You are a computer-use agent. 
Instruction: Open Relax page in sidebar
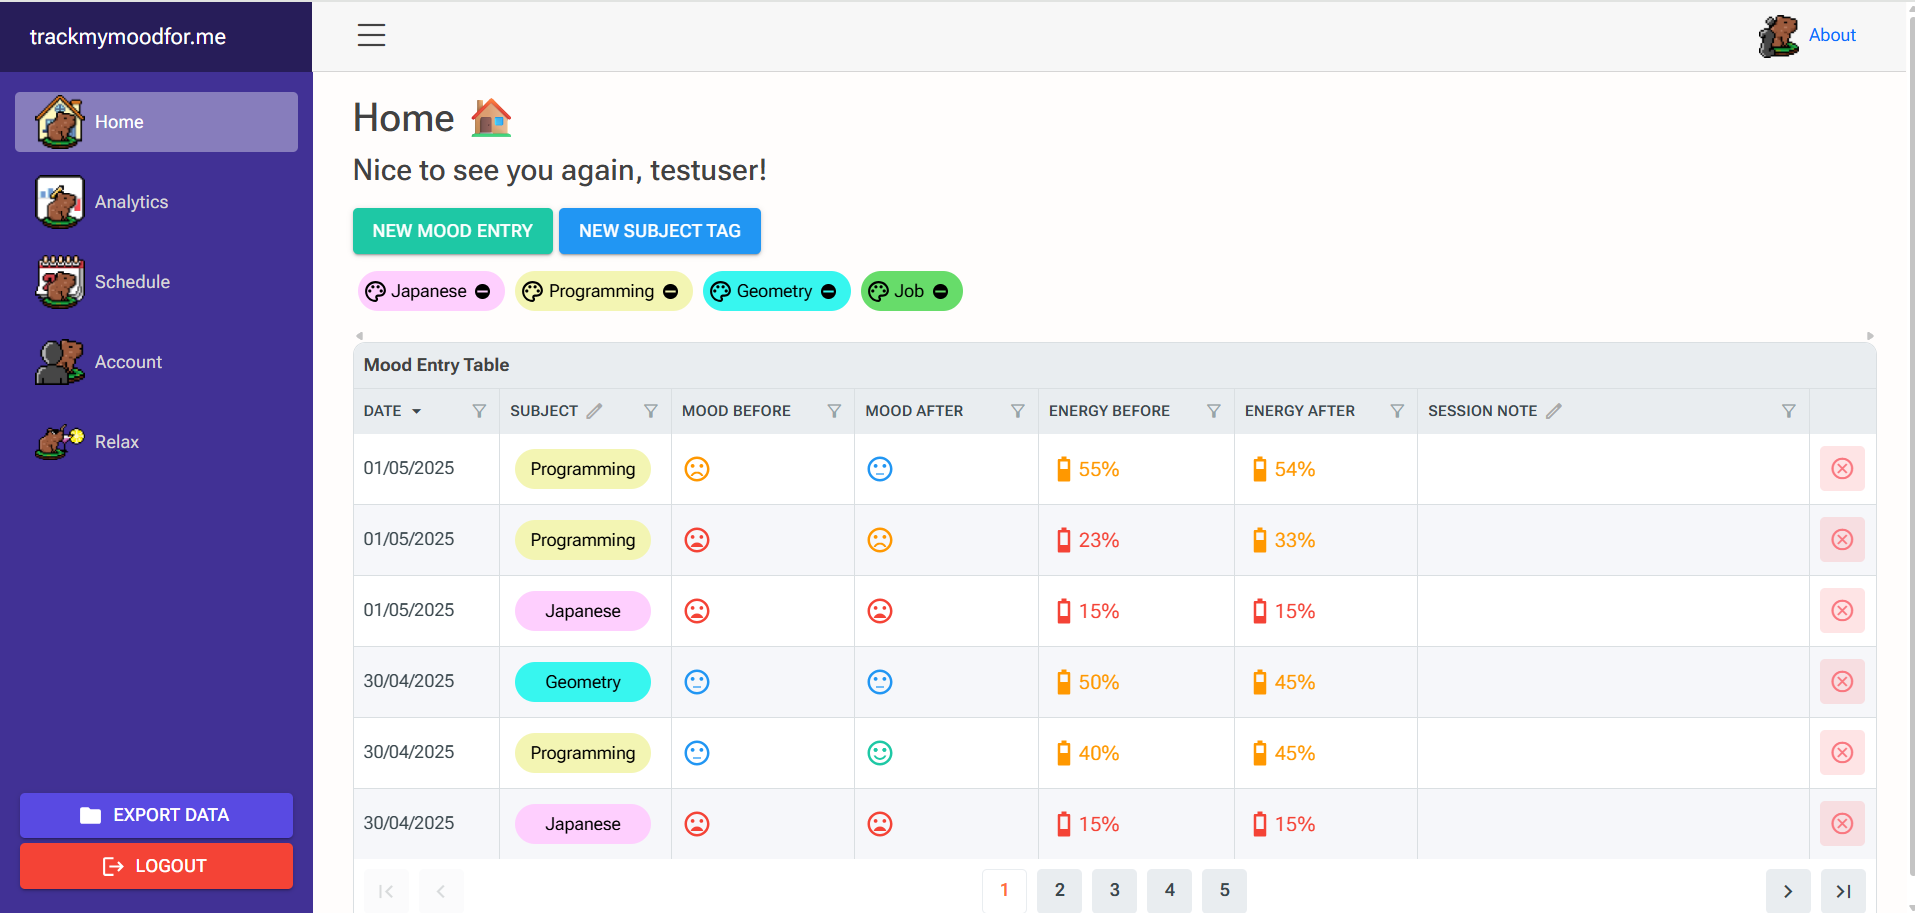click(x=156, y=442)
